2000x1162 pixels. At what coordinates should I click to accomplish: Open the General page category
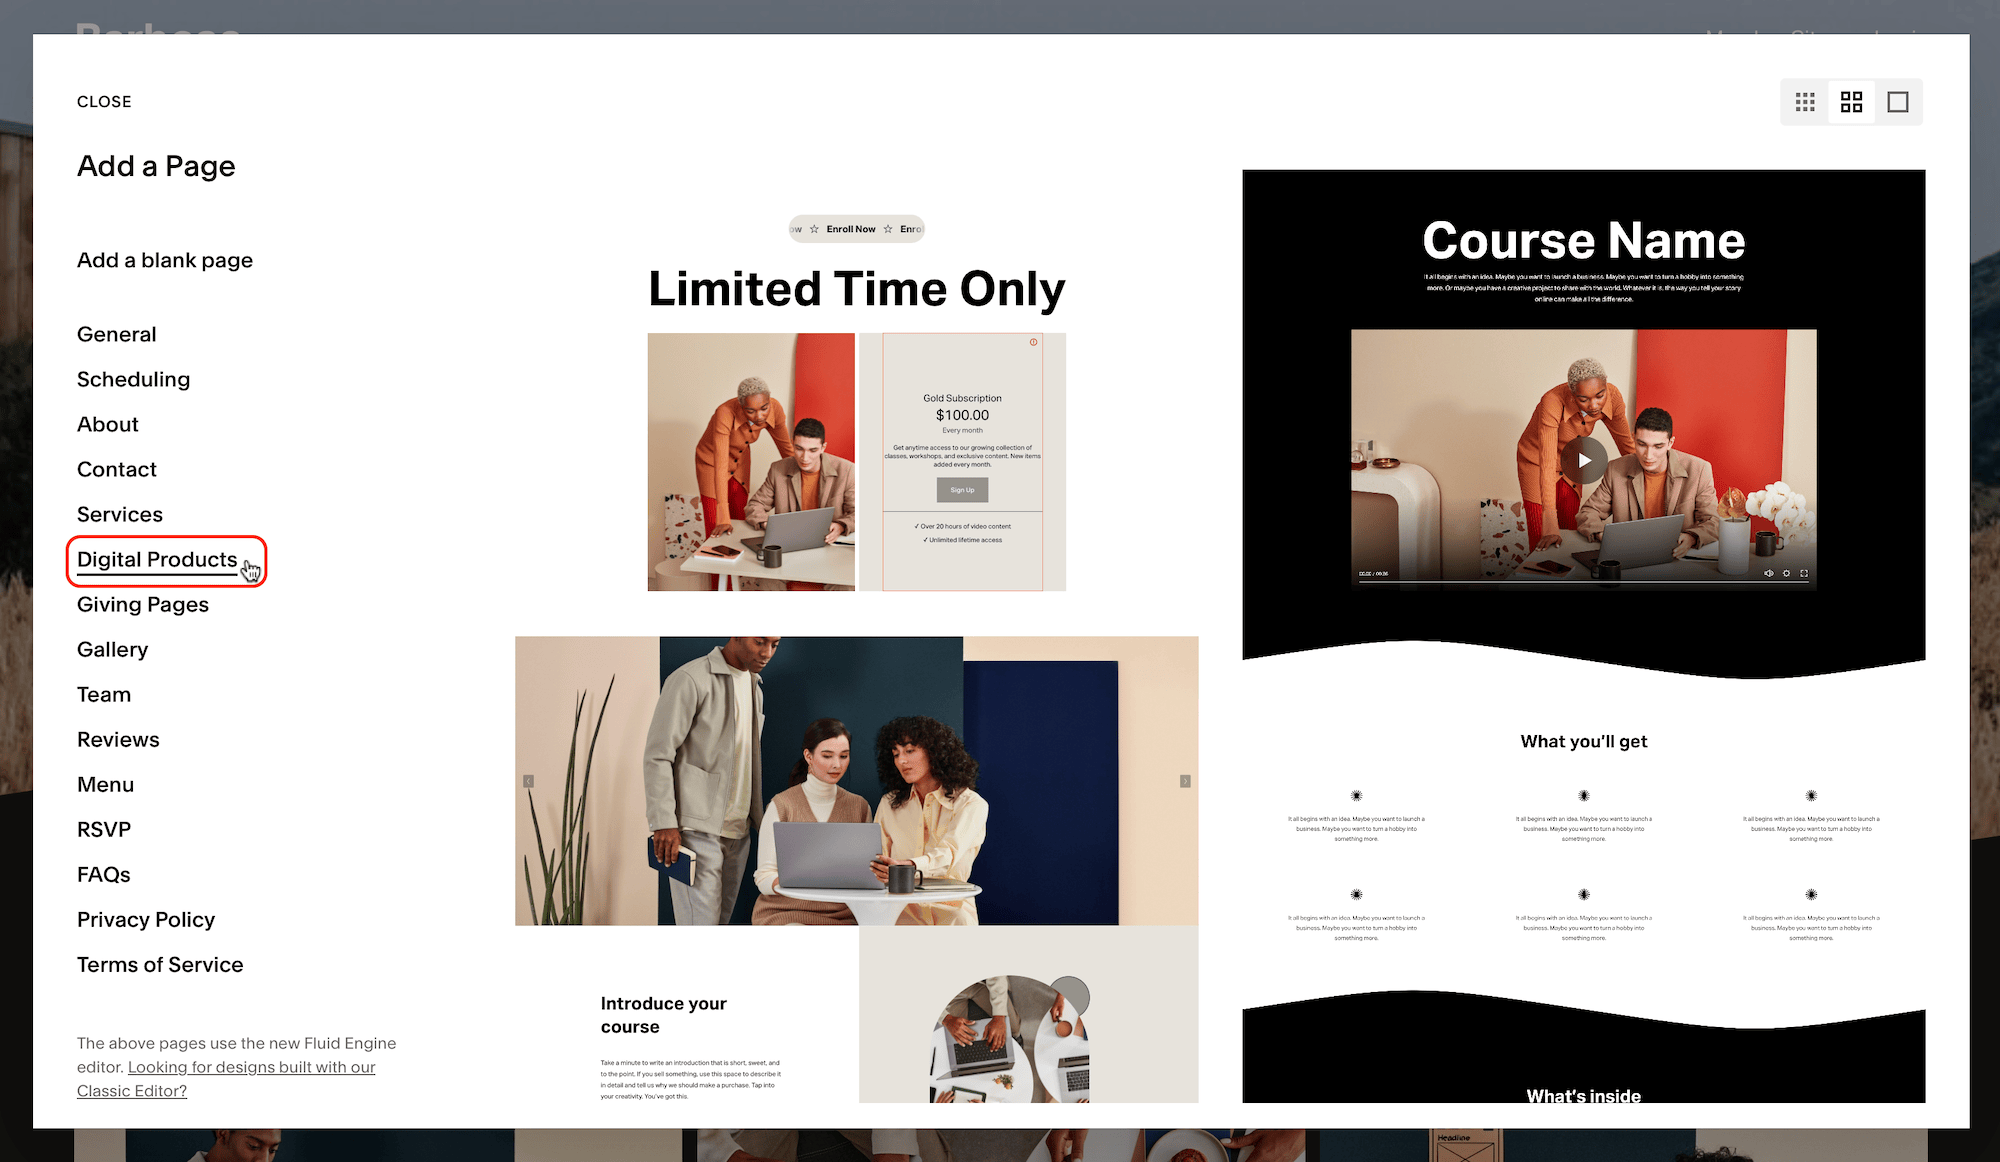point(117,334)
